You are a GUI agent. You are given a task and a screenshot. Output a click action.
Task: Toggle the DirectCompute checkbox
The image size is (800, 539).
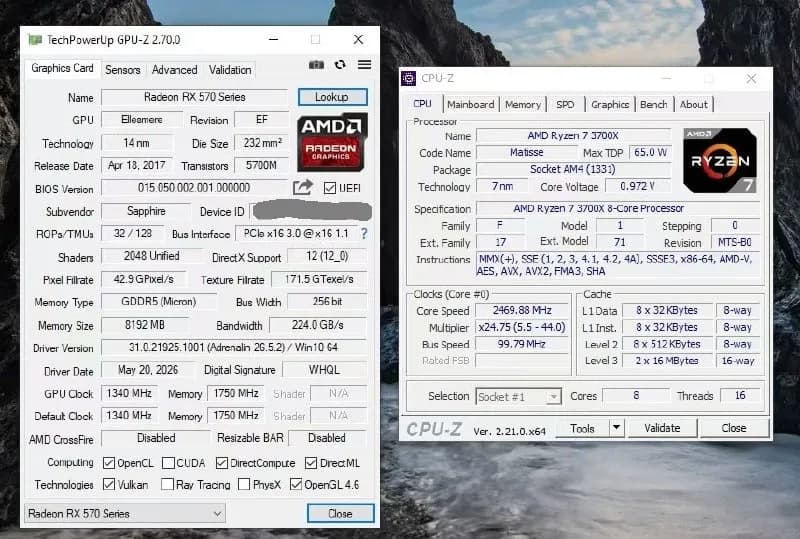tap(221, 463)
